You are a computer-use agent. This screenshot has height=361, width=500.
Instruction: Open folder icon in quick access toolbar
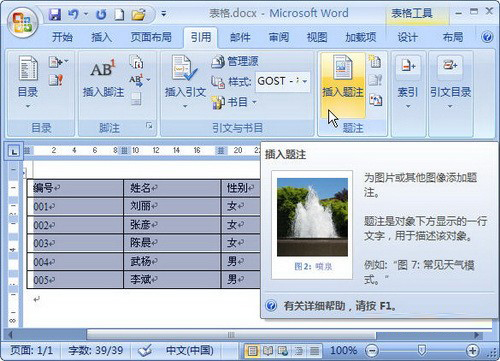tap(138, 15)
